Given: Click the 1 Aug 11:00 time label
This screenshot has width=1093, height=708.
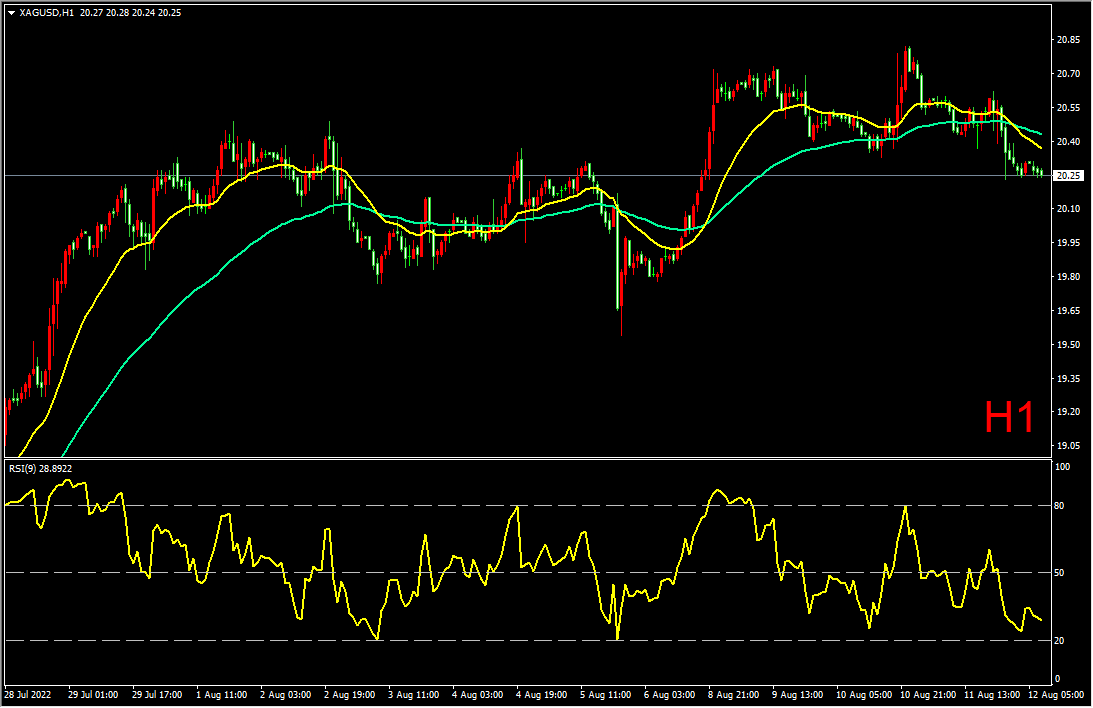Looking at the screenshot, I should click(x=222, y=695).
